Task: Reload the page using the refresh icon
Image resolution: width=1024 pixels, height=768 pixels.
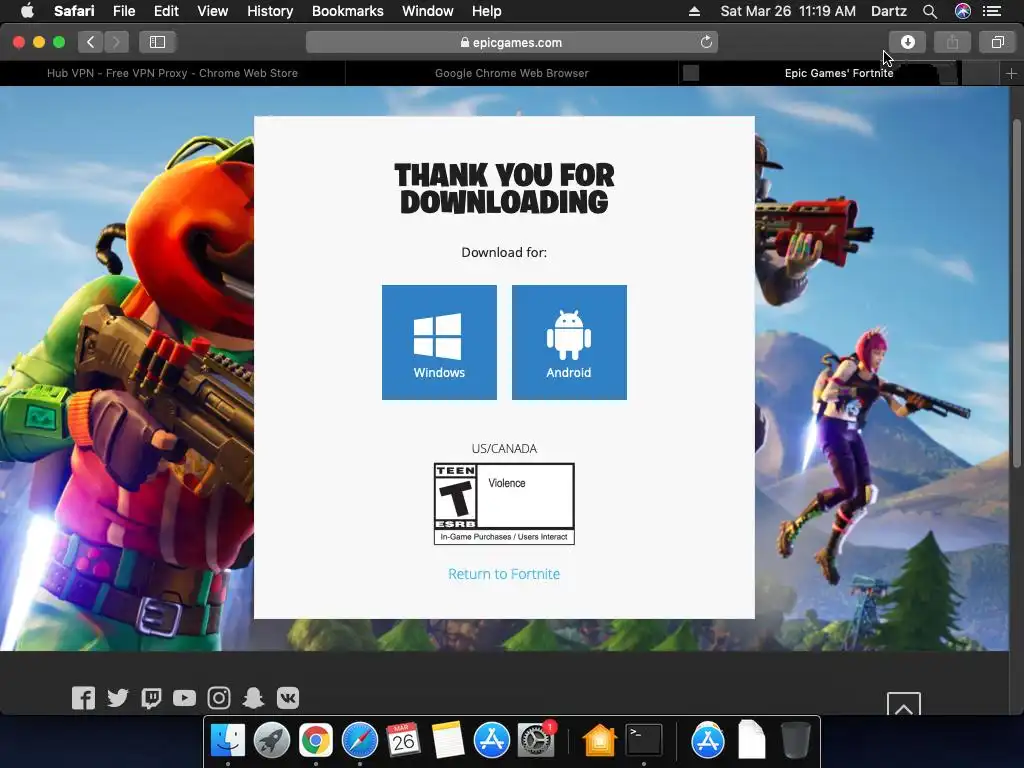Action: [x=706, y=42]
